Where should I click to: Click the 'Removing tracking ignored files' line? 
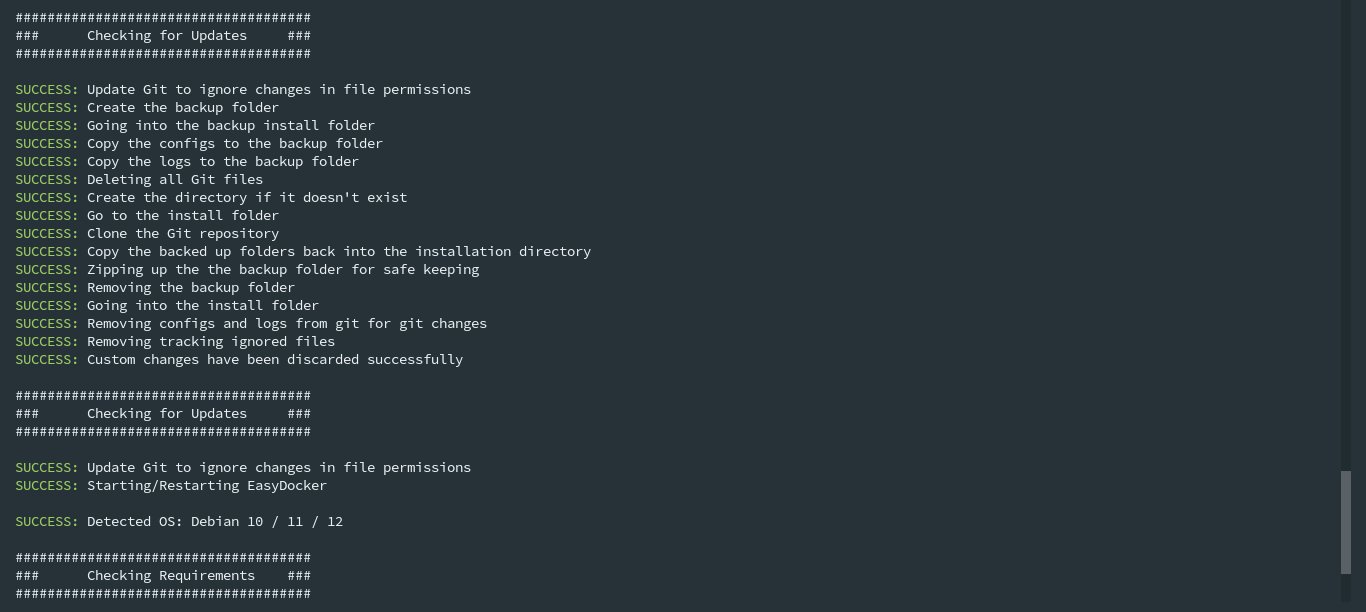[x=175, y=341]
